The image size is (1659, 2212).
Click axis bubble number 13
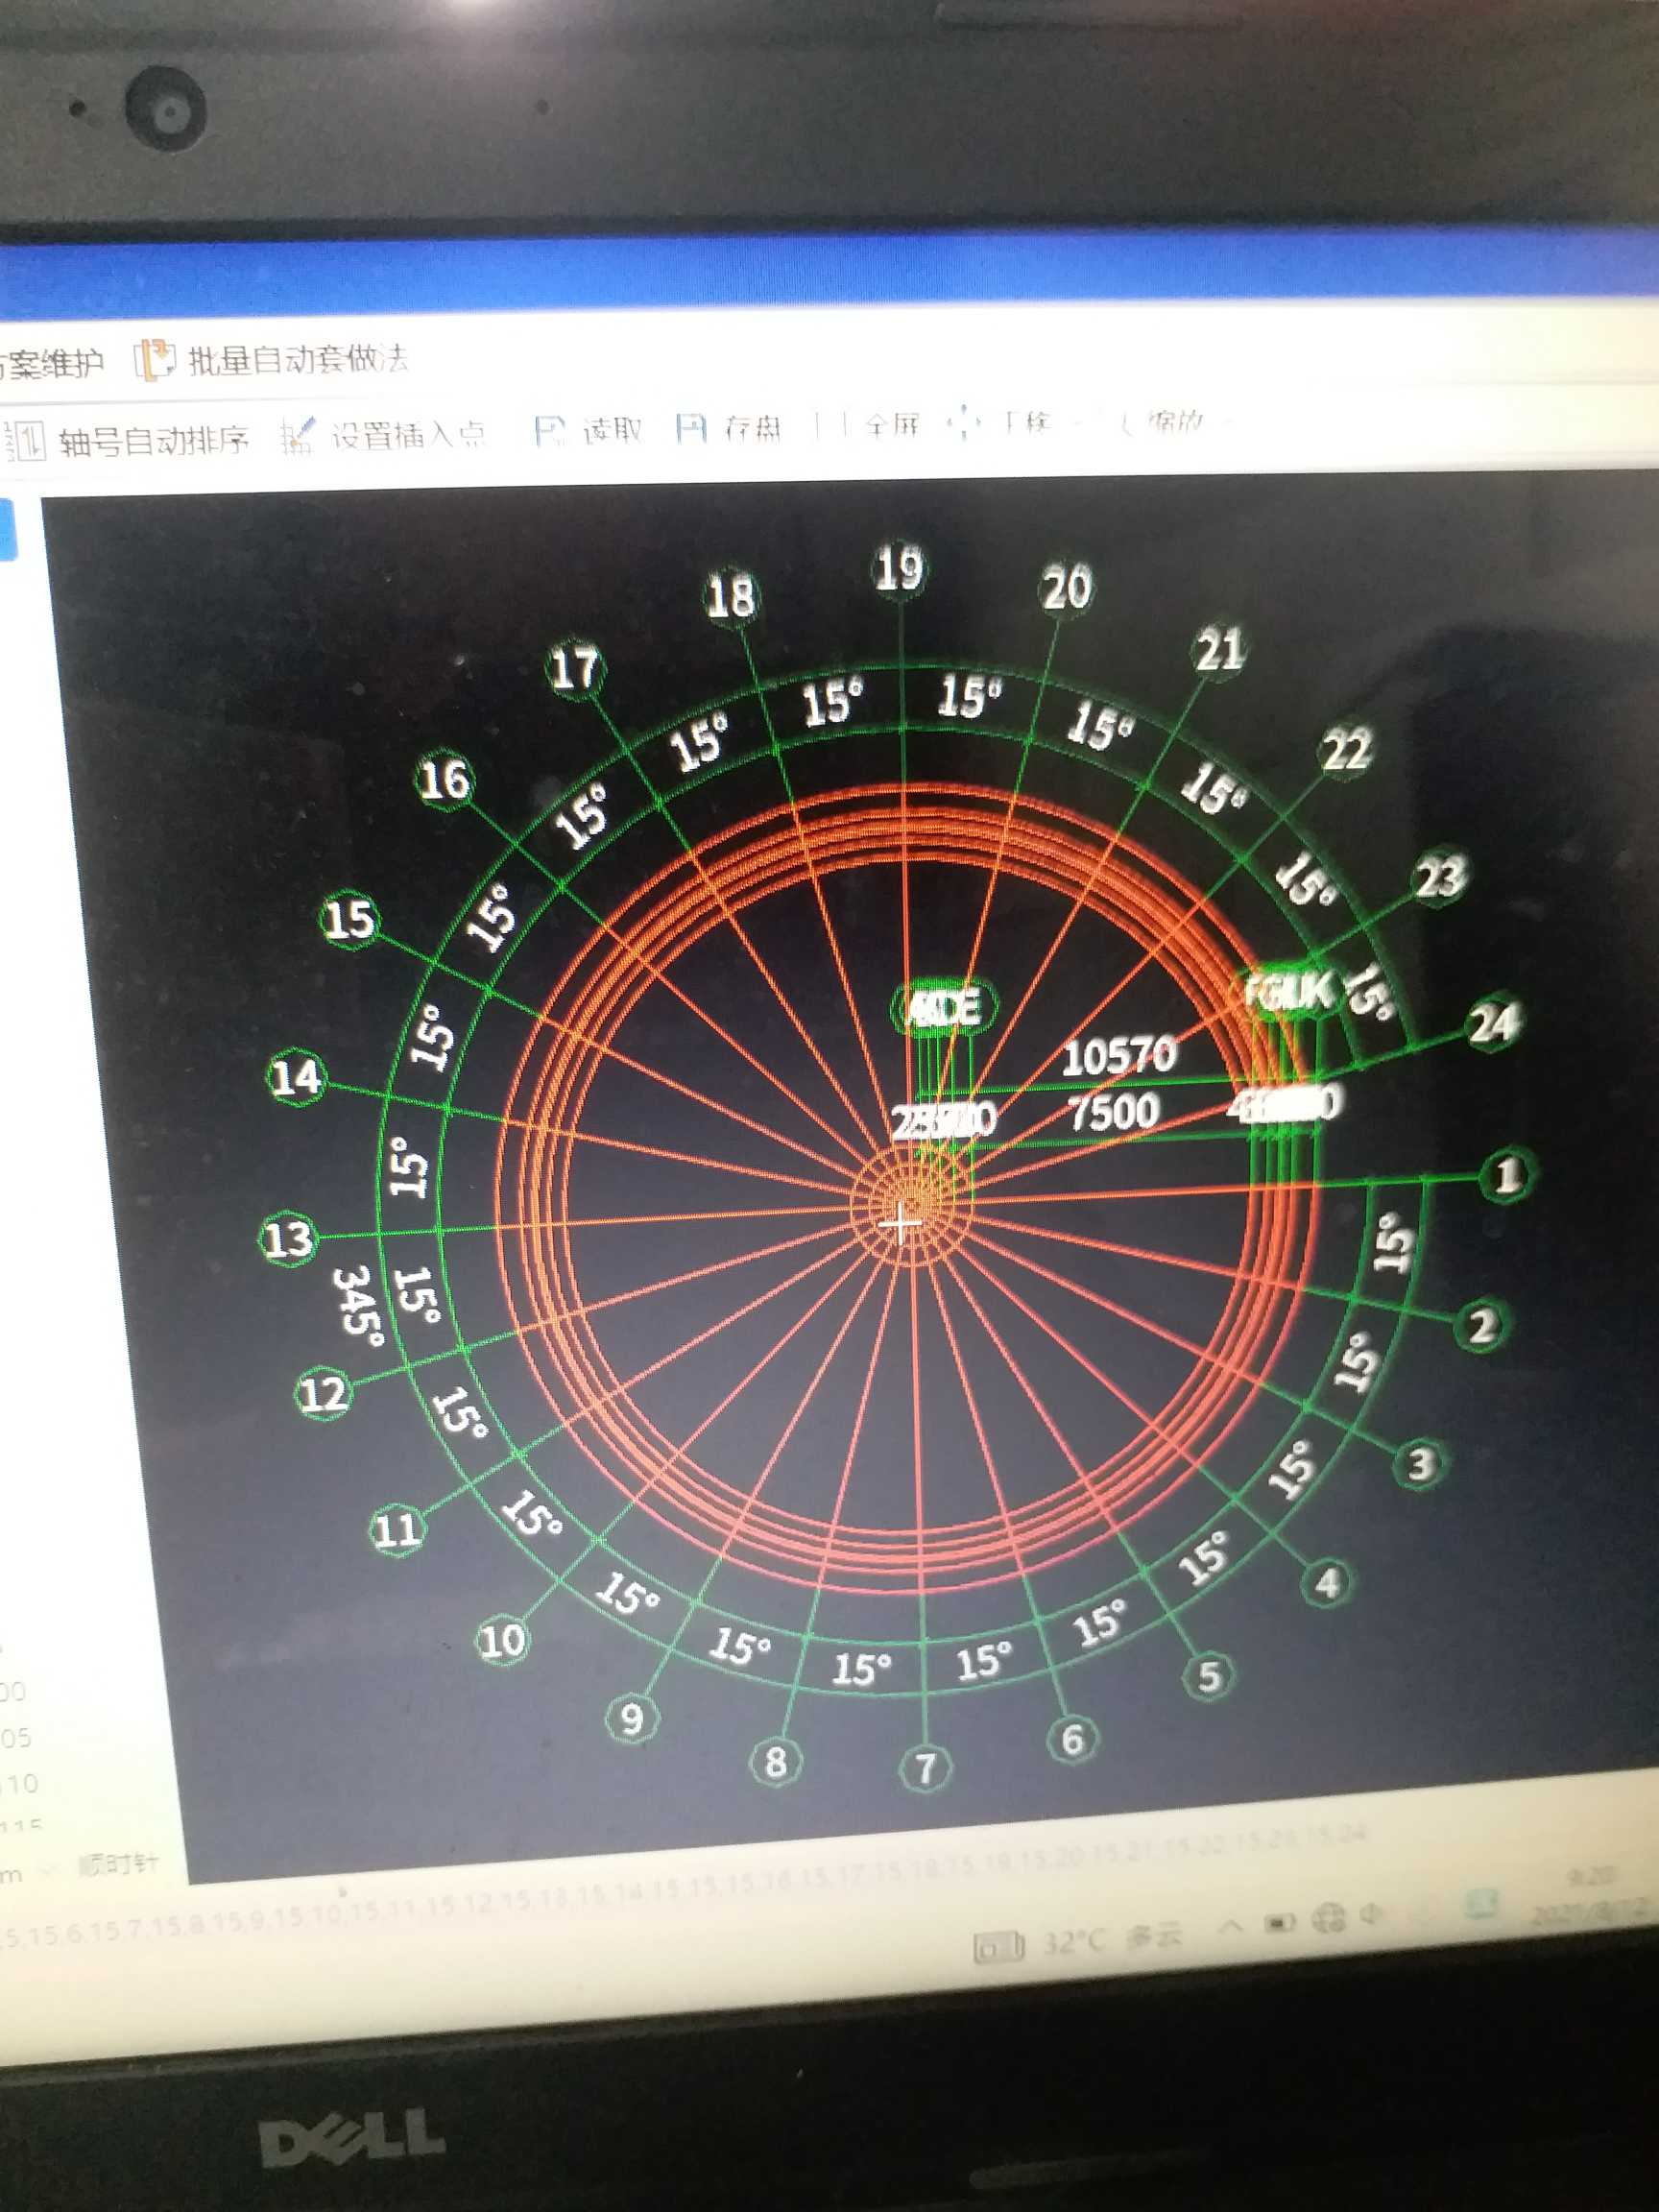click(x=288, y=1239)
